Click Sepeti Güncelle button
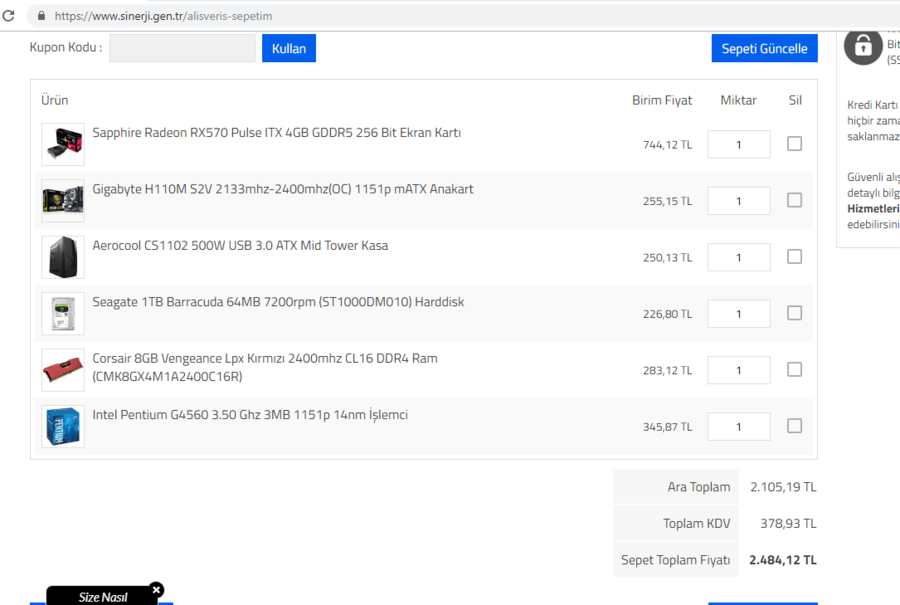Screen dimensions: 900x605 pos(765,48)
